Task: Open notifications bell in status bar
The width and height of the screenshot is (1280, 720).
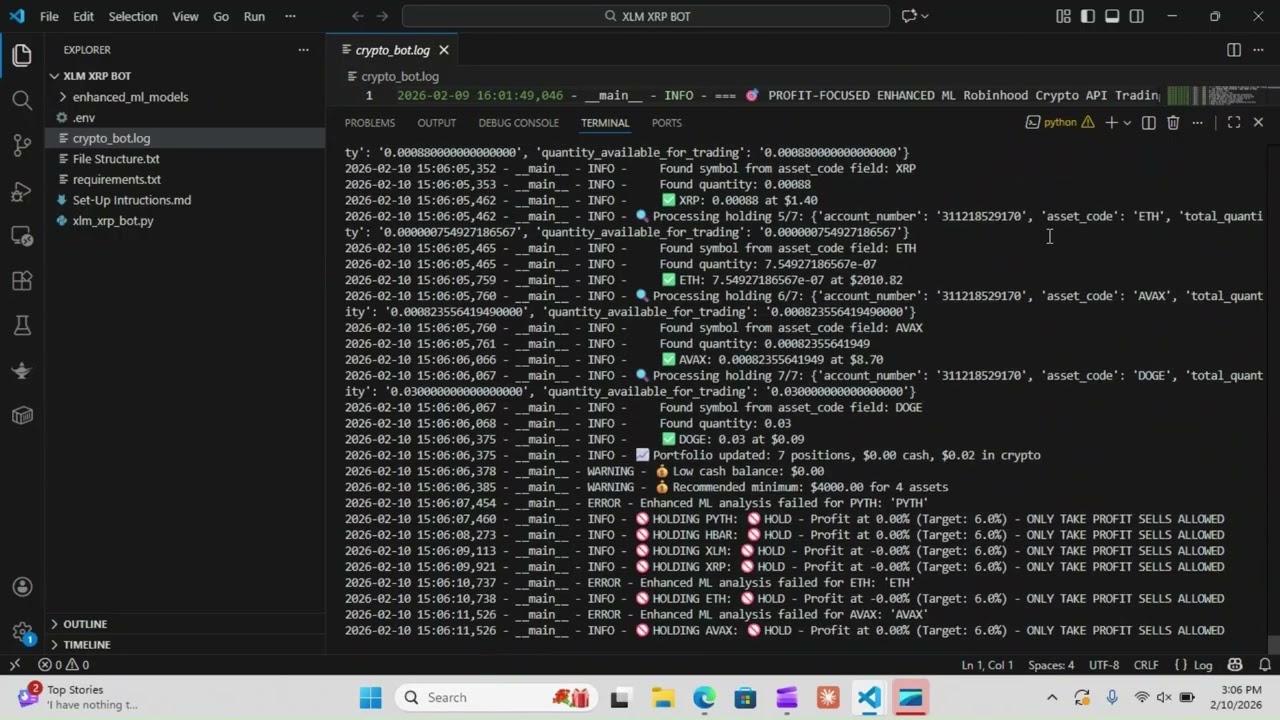Action: click(x=1265, y=665)
